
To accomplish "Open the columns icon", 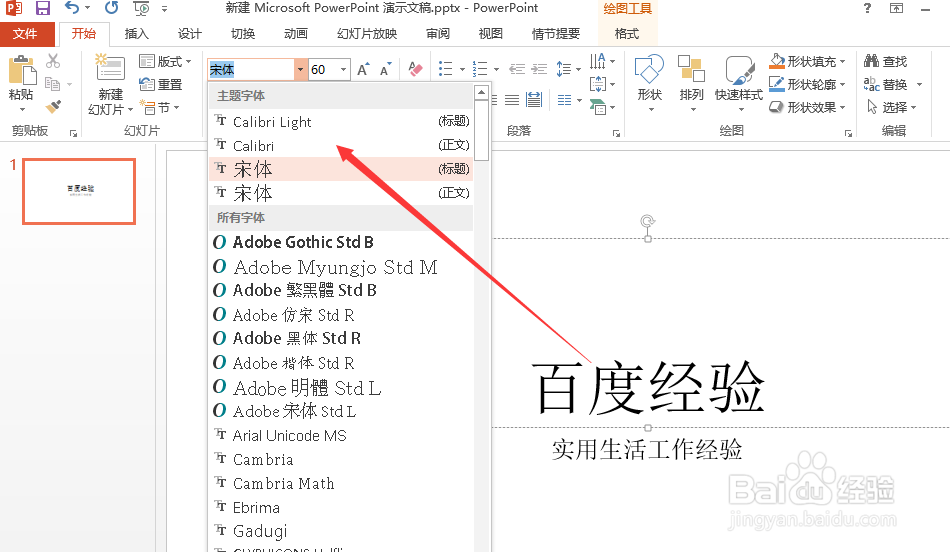I will click(564, 100).
